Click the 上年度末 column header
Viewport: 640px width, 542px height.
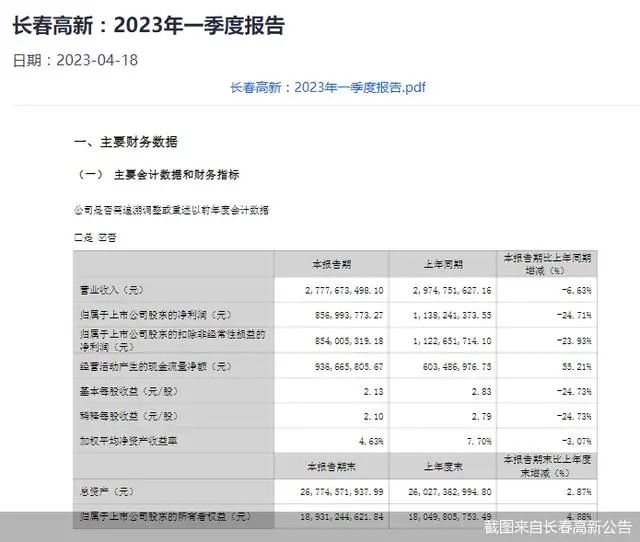[x=443, y=466]
